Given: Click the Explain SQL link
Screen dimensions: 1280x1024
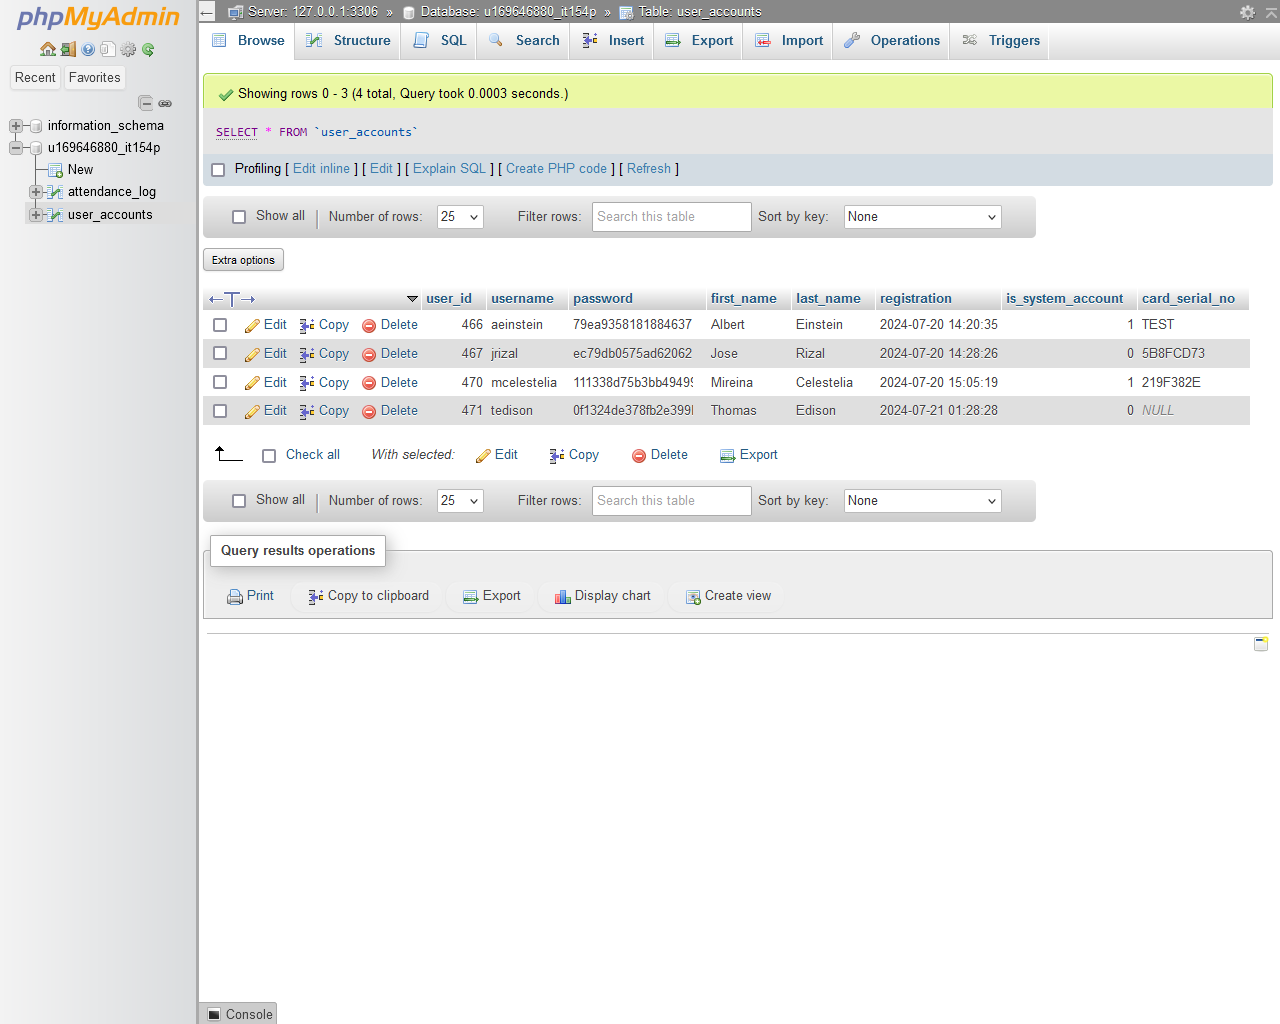Looking at the screenshot, I should (x=449, y=169).
